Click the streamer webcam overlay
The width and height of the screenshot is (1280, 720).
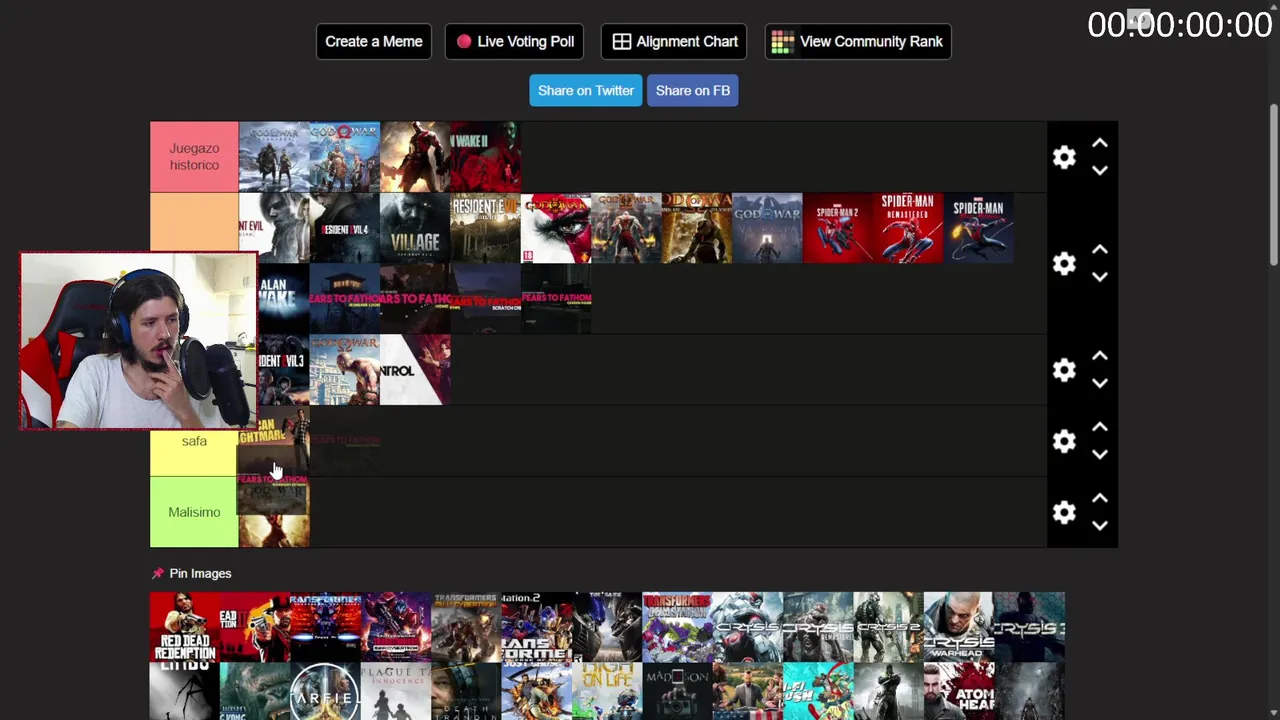138,341
